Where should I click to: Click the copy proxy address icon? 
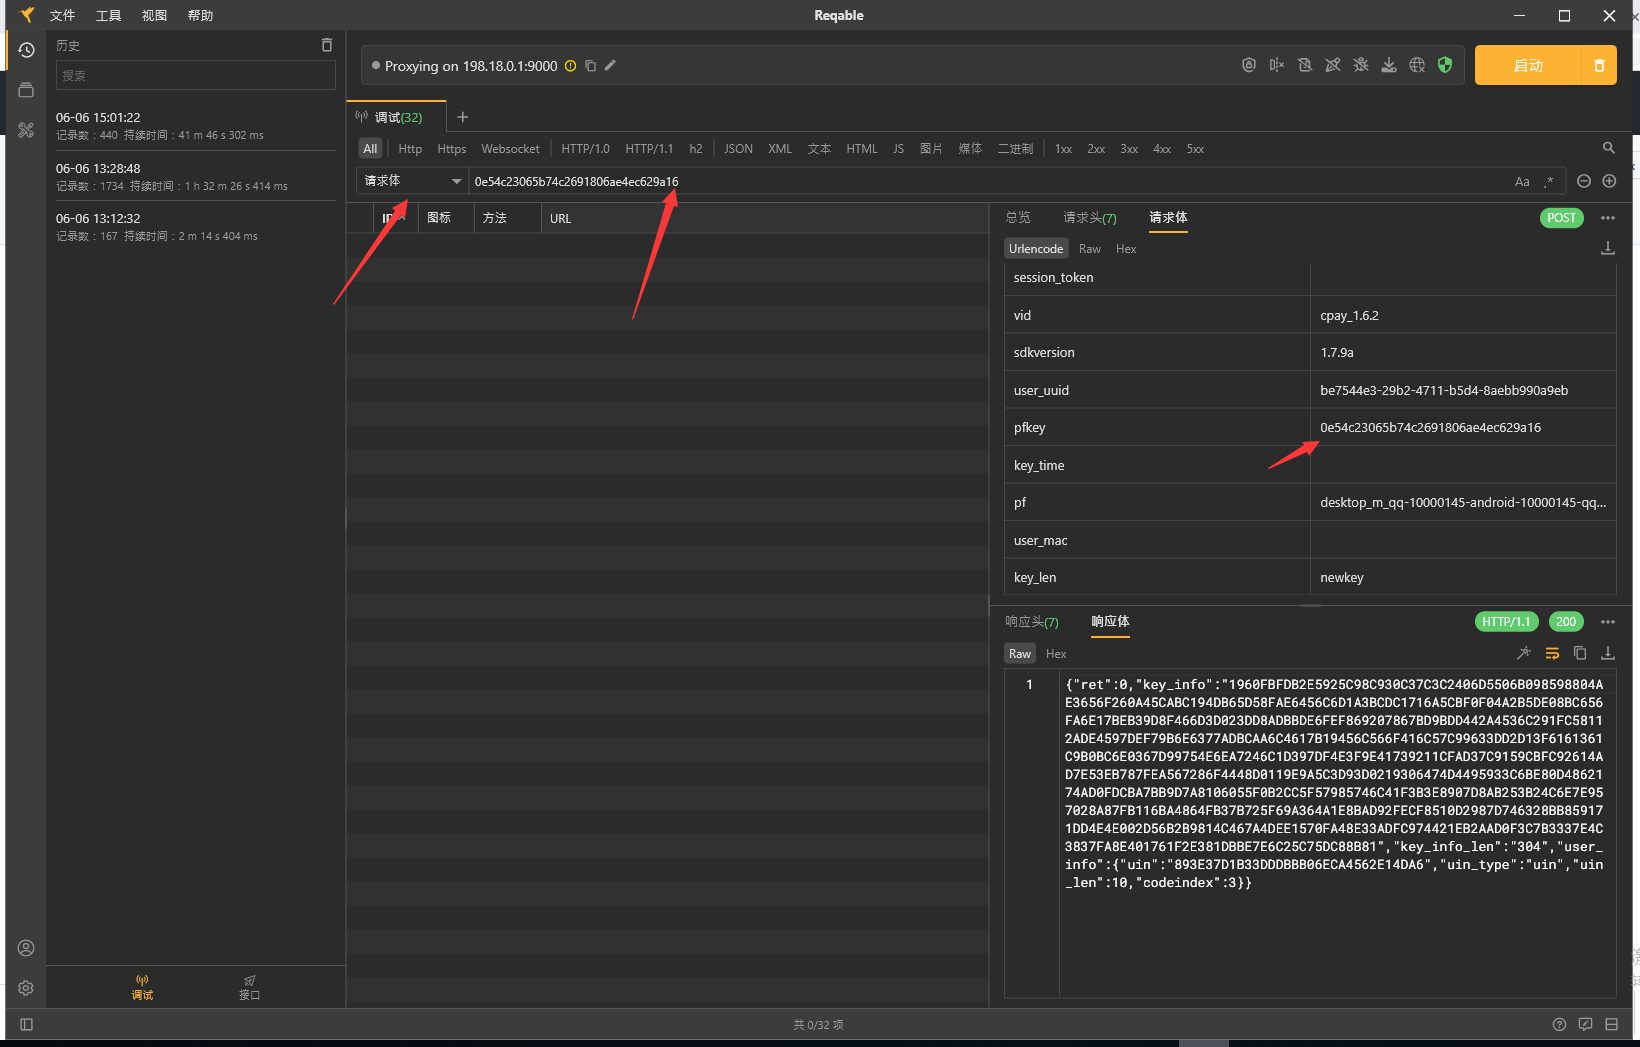590,65
